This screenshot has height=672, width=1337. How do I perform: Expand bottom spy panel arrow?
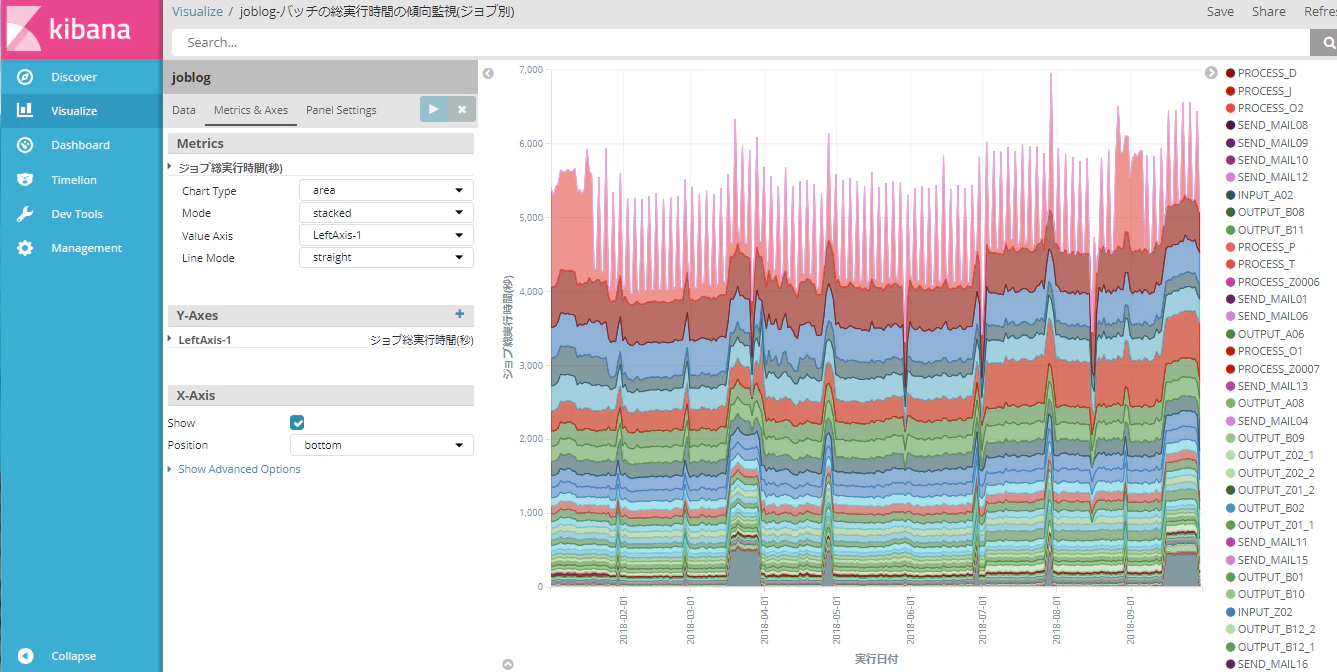tap(507, 664)
